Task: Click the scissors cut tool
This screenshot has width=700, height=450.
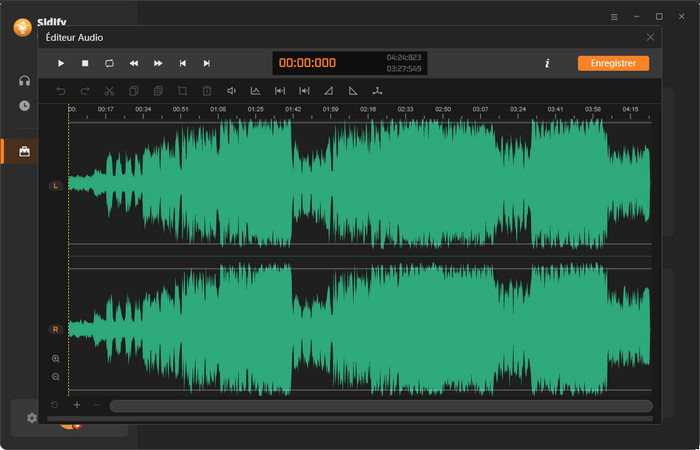Action: pyautogui.click(x=109, y=91)
